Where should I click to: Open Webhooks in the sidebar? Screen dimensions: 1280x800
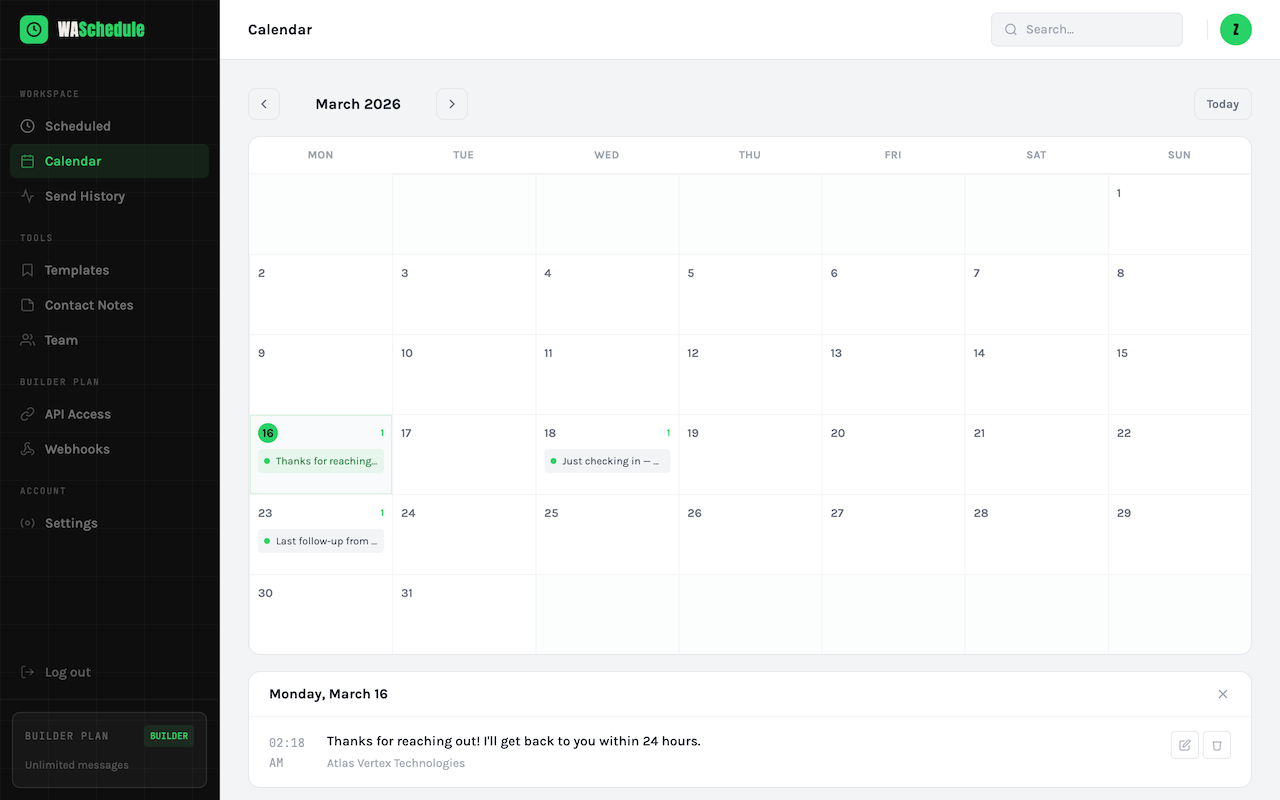click(x=110, y=449)
